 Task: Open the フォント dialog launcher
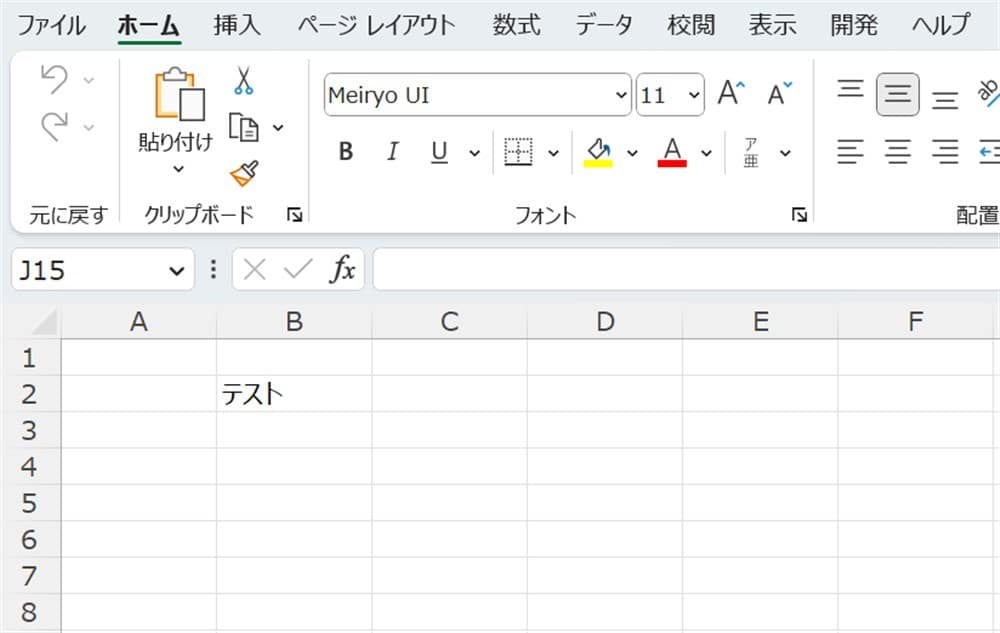(799, 214)
